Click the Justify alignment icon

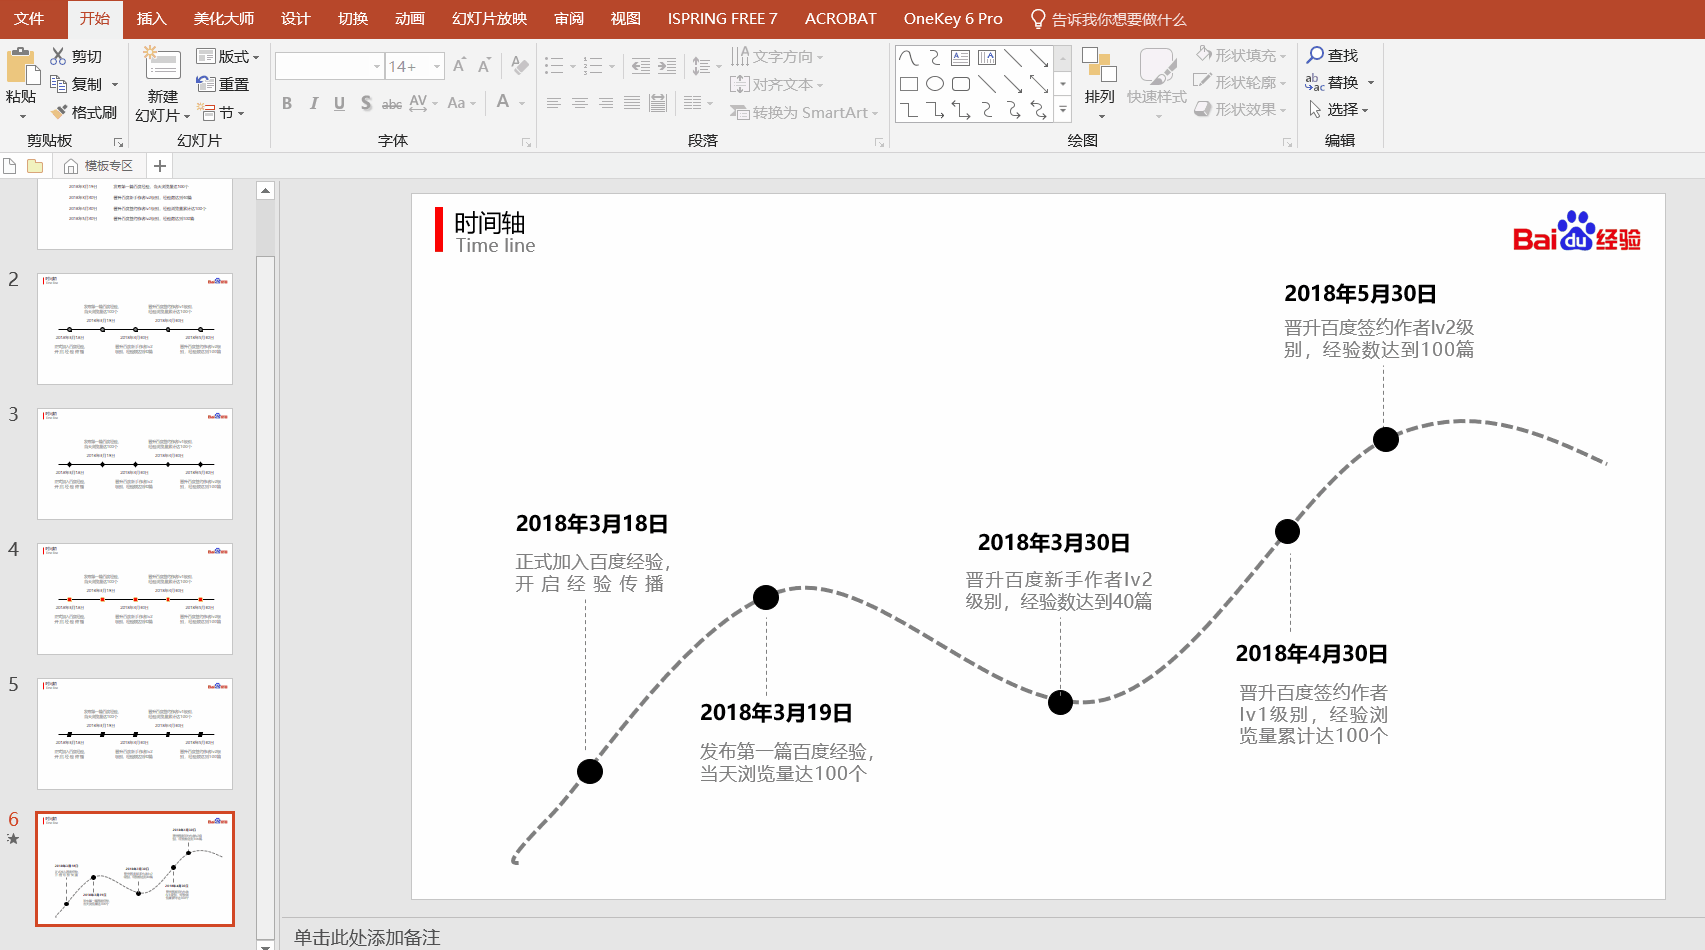point(631,103)
